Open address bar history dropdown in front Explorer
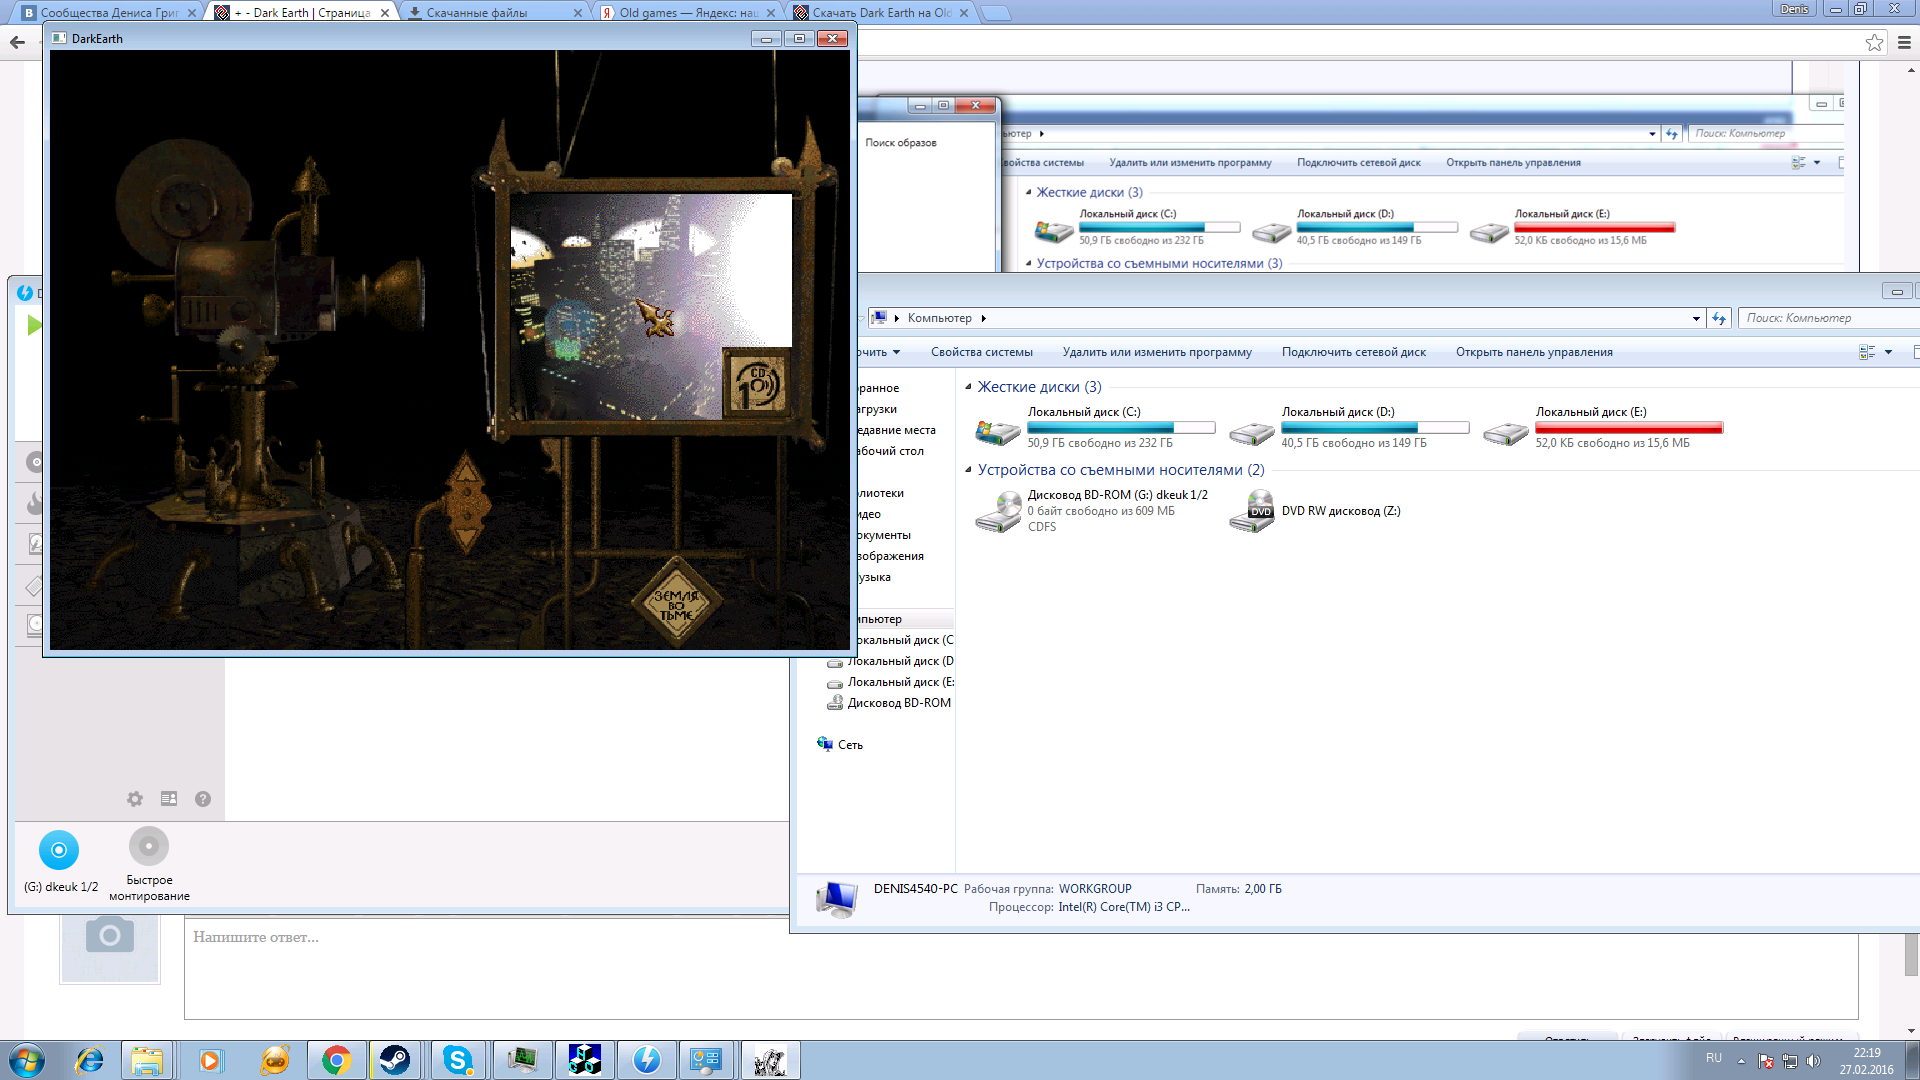 point(1696,318)
